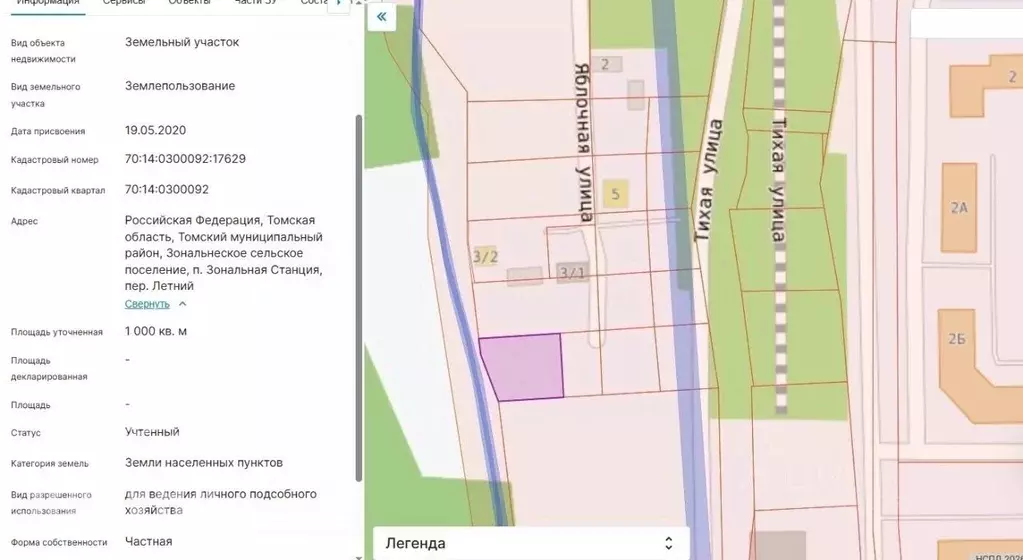Click building marker 2 near the top of the map
This screenshot has height=560, width=1023.
coord(605,65)
